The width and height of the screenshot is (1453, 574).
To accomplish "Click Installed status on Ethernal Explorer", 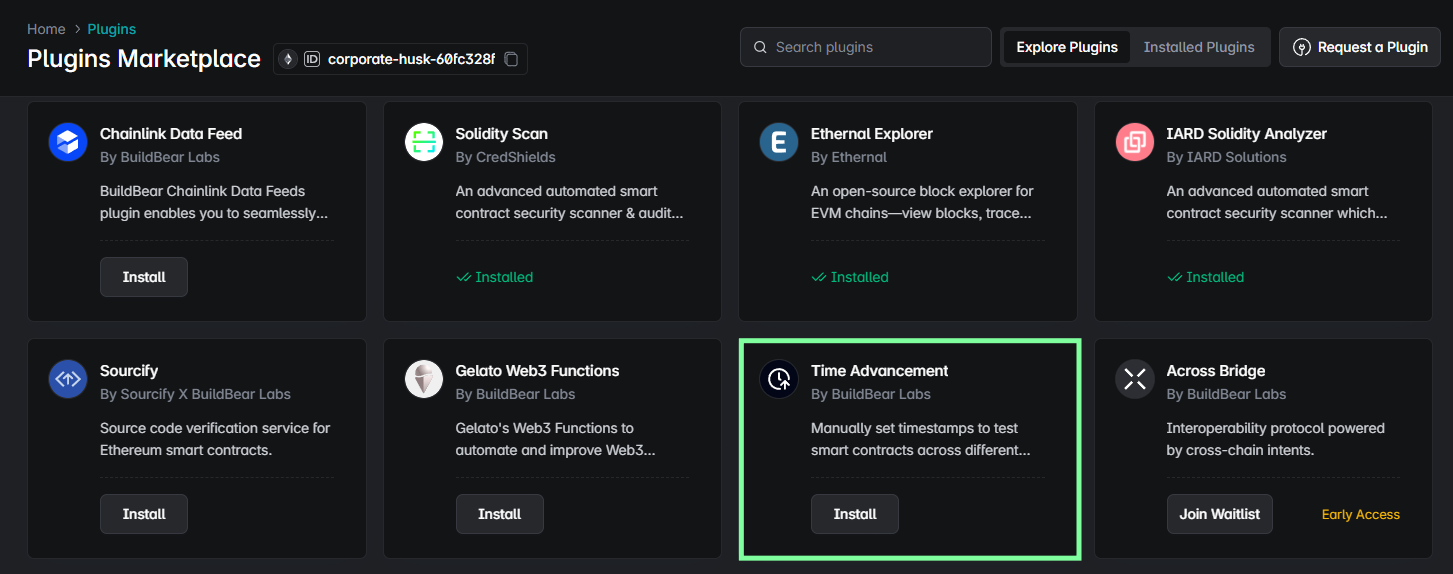I will click(850, 277).
